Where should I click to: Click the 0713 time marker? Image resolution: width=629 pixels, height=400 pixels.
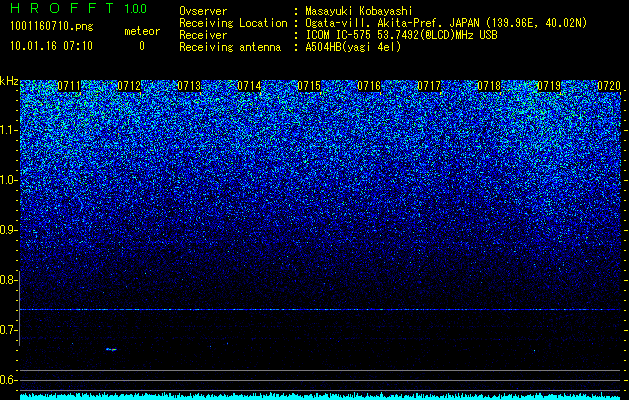[189, 86]
